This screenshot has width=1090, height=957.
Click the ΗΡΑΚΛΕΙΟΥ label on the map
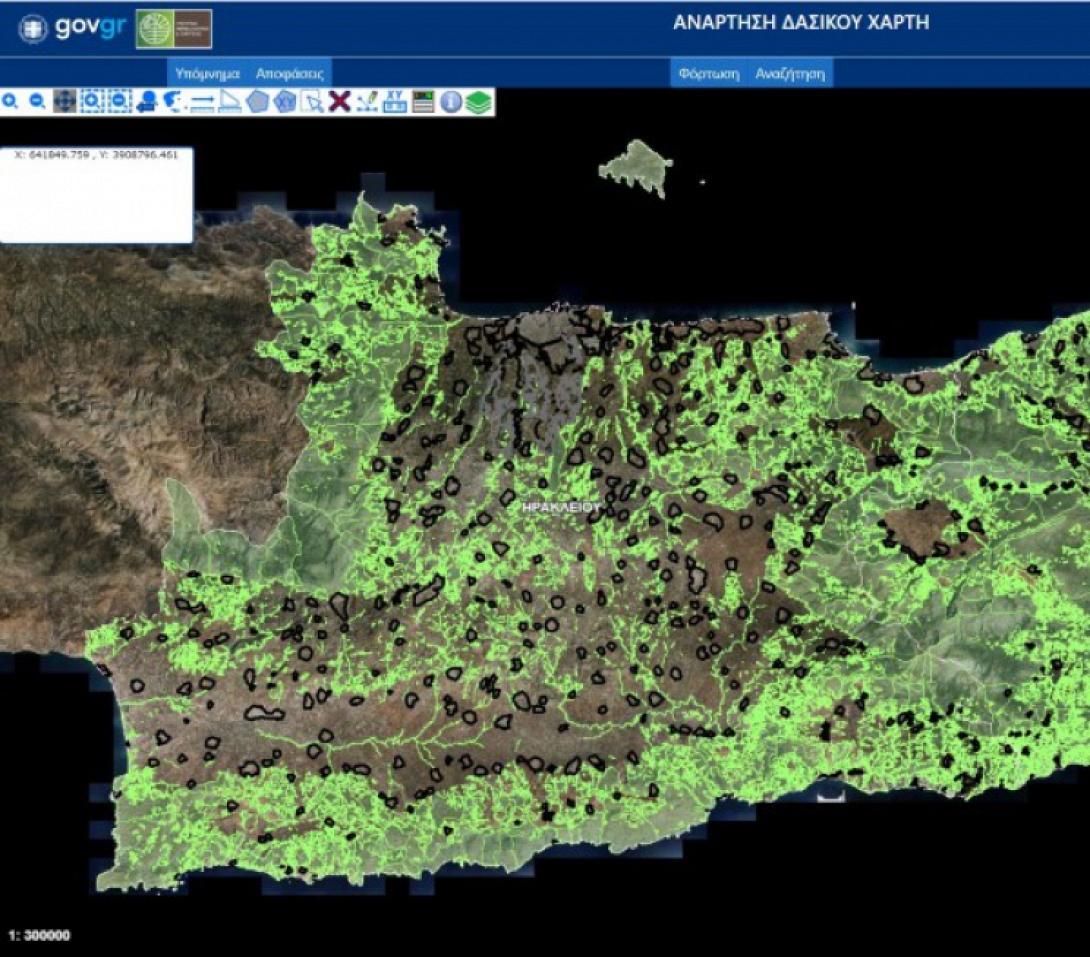pyautogui.click(x=562, y=507)
